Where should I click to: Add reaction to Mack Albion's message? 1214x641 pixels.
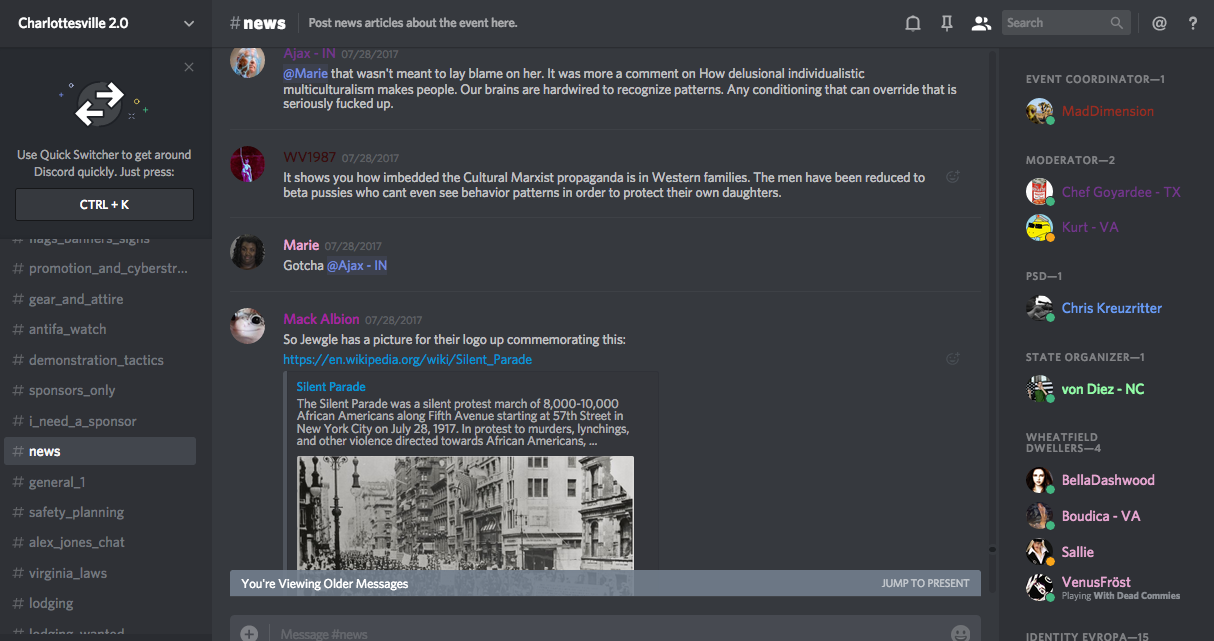click(953, 359)
